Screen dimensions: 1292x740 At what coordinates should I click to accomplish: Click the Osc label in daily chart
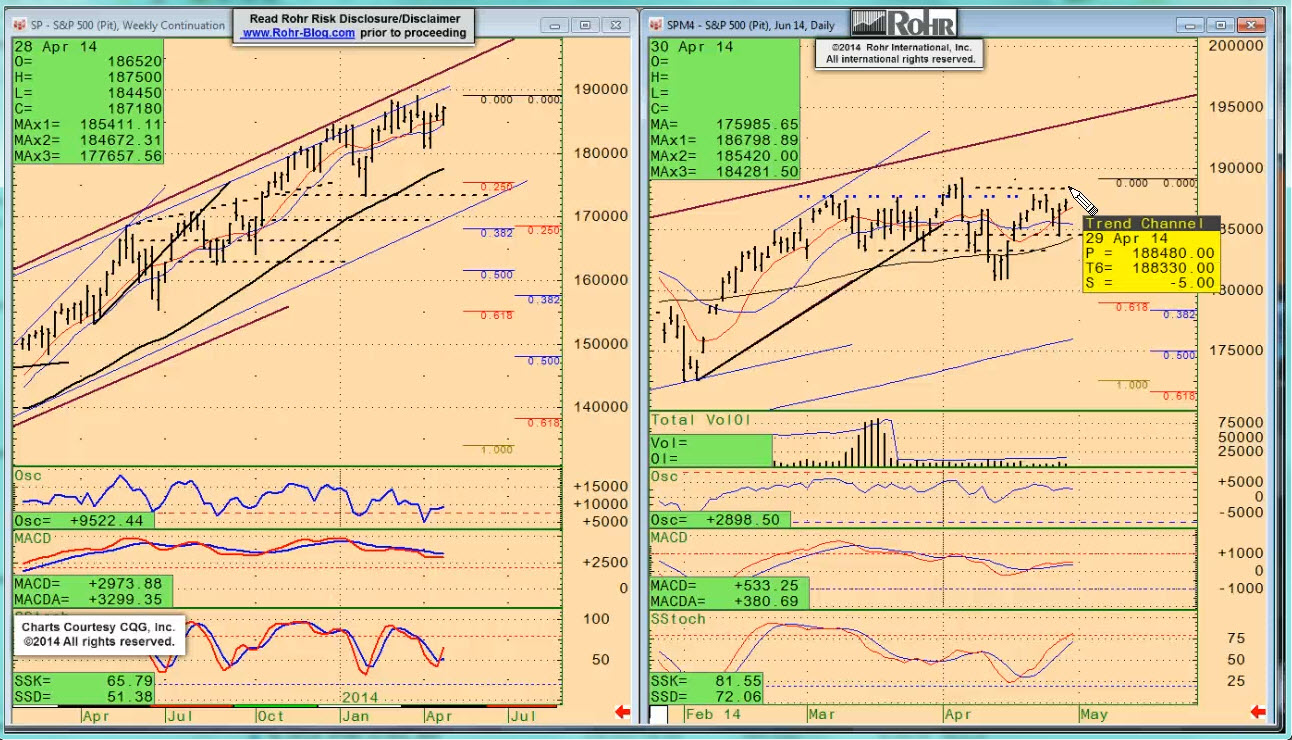(664, 476)
